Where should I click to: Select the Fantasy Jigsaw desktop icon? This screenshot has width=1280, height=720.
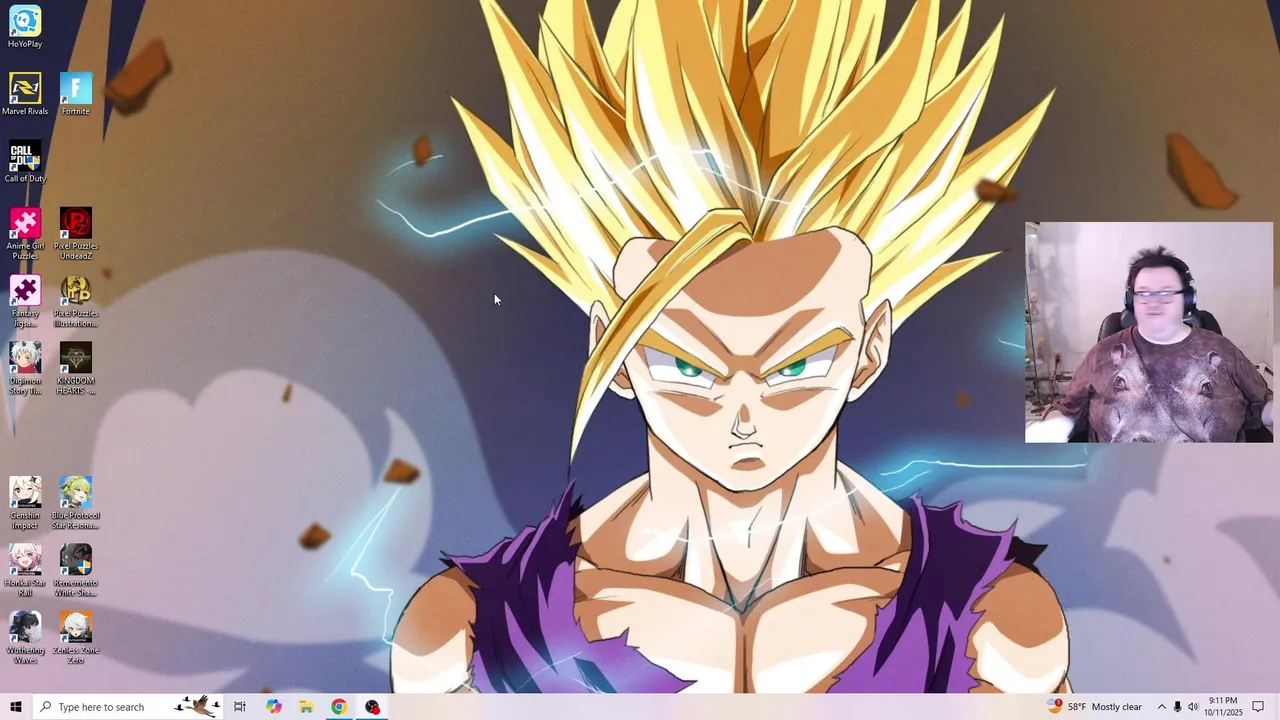tap(25, 302)
